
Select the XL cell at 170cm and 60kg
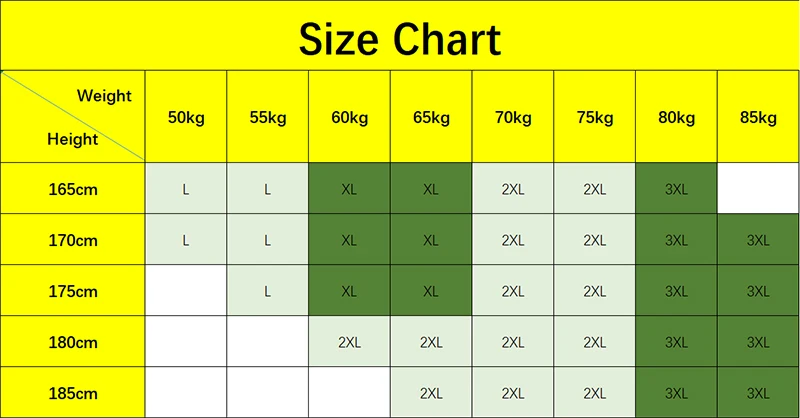[x=349, y=239]
